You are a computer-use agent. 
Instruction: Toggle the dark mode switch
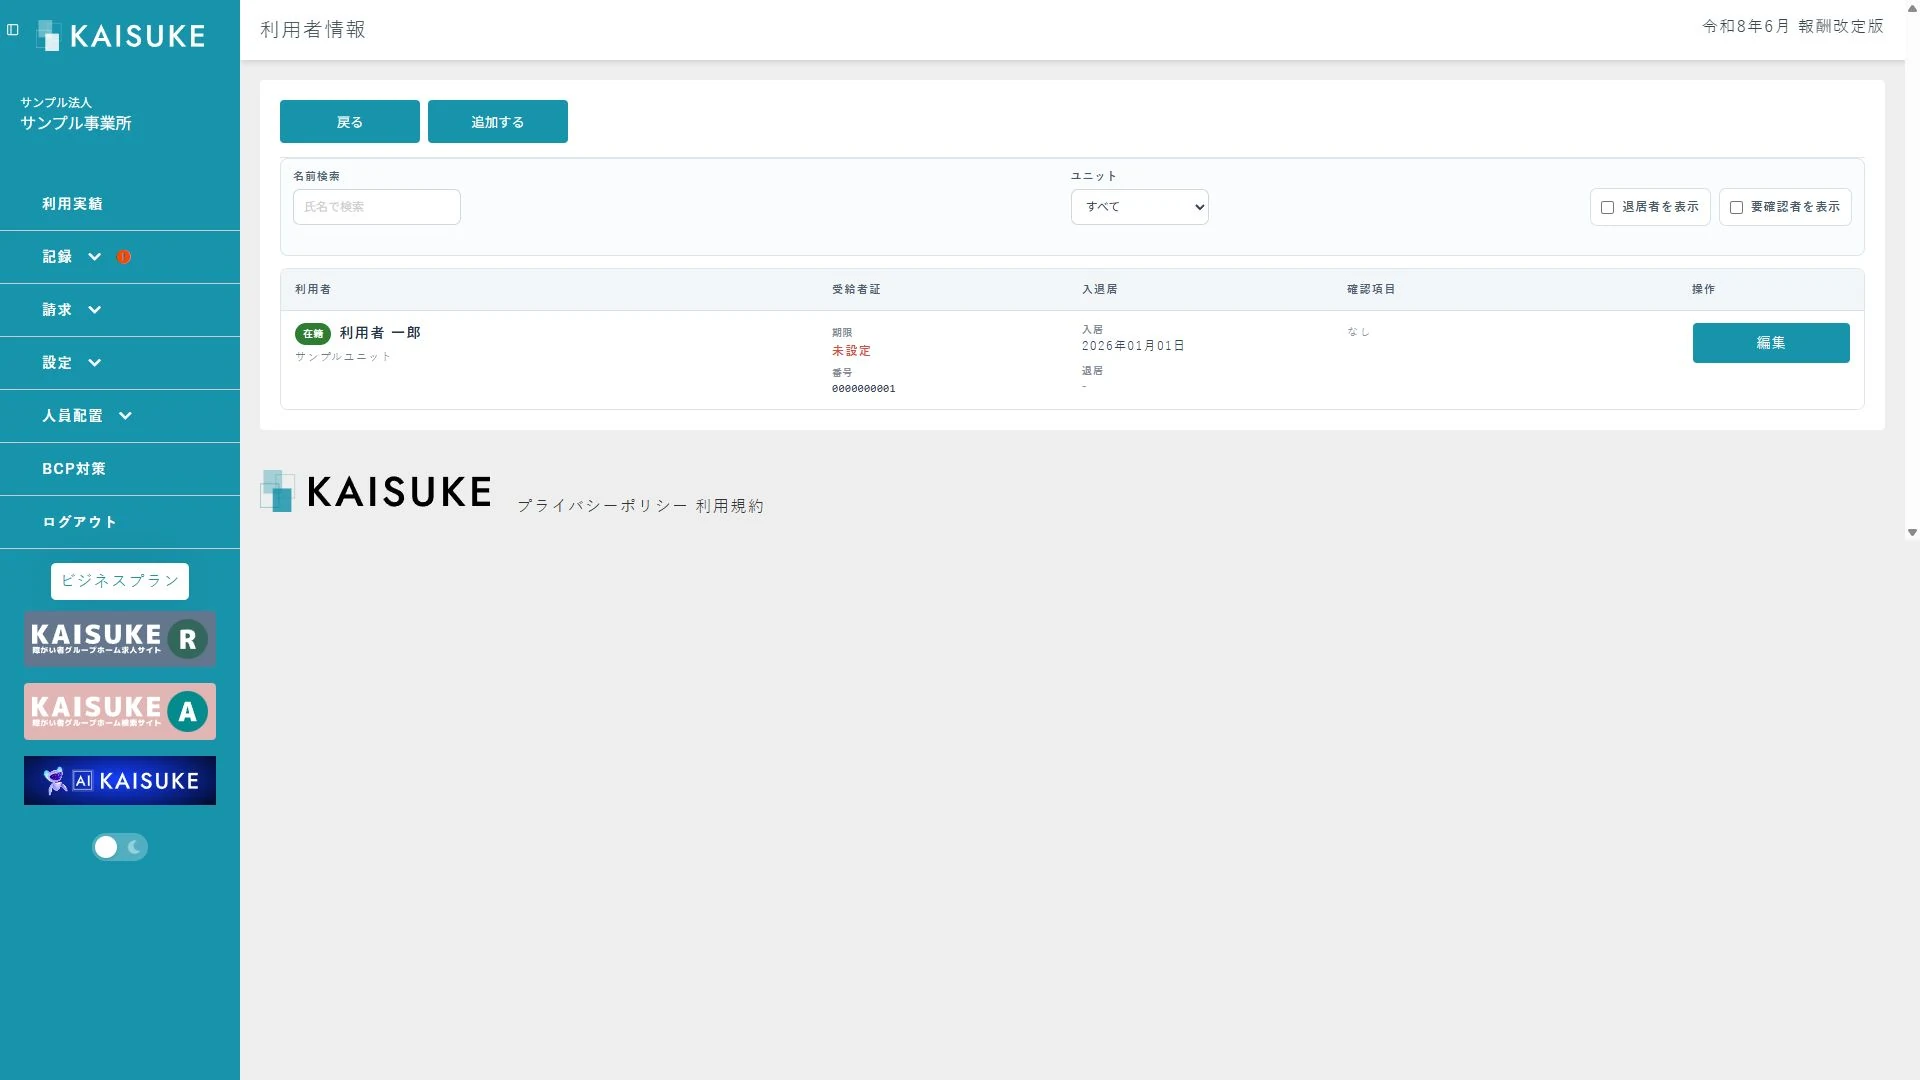120,847
